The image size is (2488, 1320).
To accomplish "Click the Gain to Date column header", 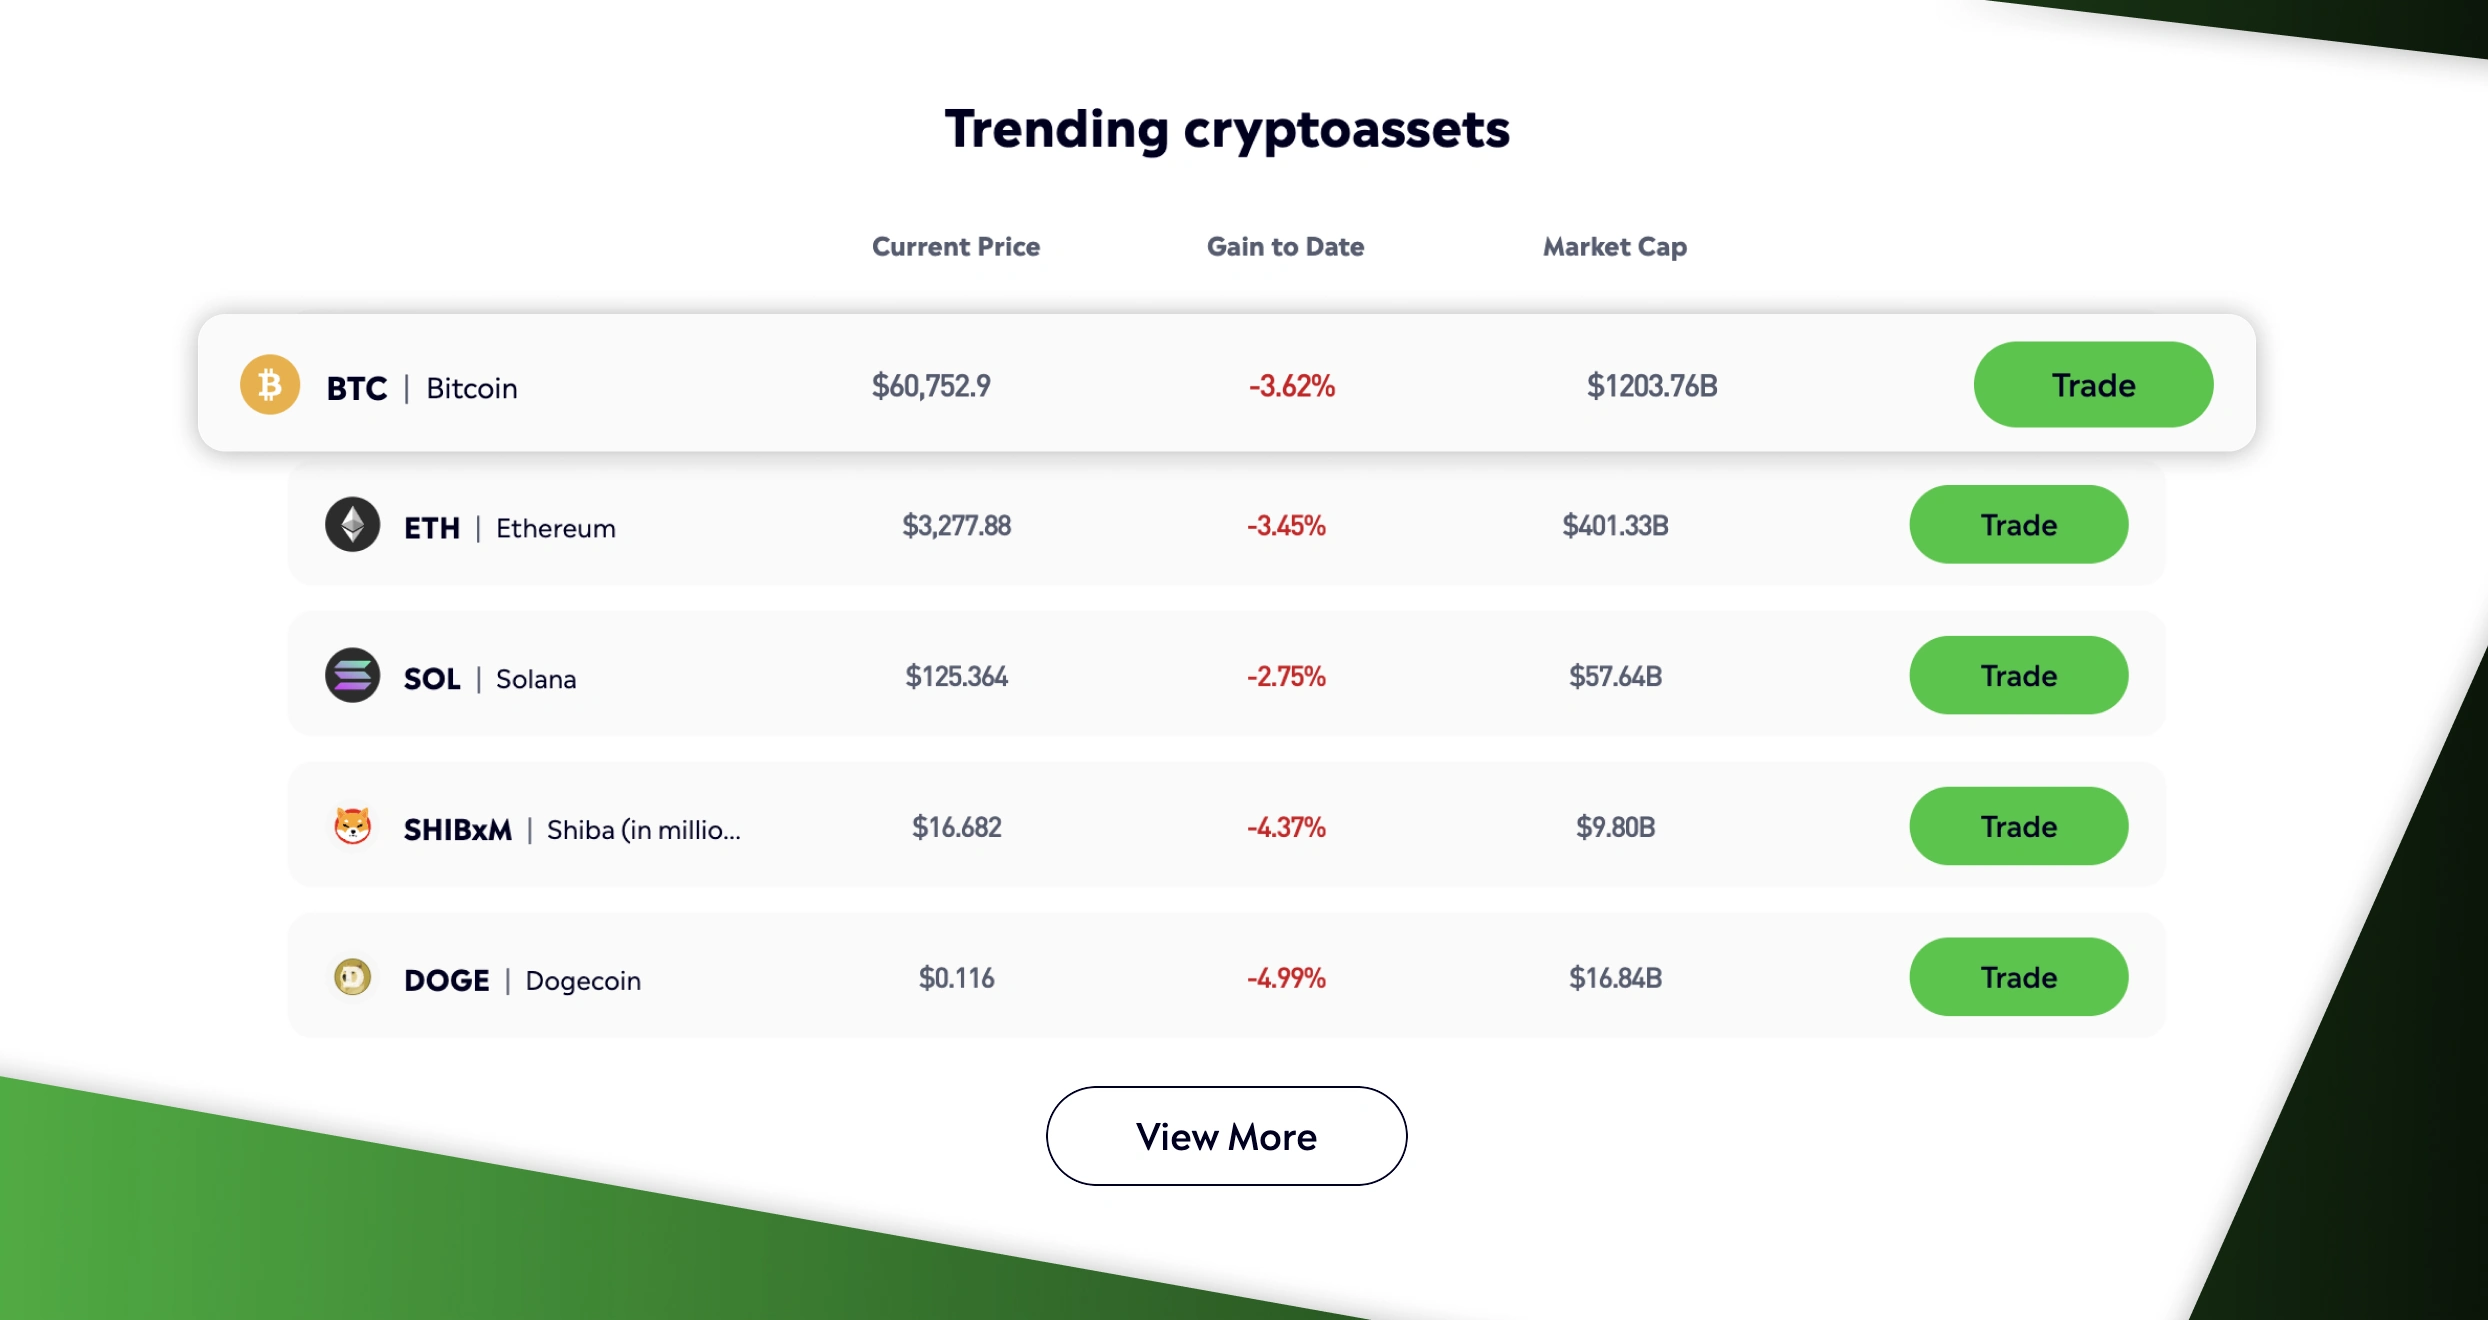I will (x=1285, y=247).
